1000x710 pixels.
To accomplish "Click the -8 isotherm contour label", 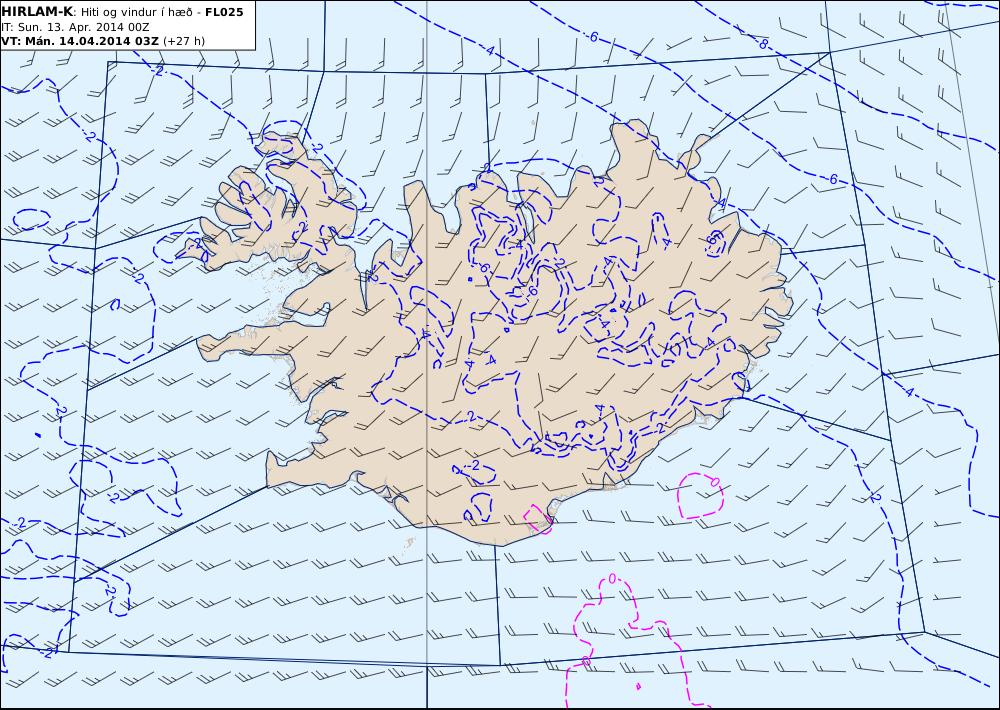I will 762,44.
